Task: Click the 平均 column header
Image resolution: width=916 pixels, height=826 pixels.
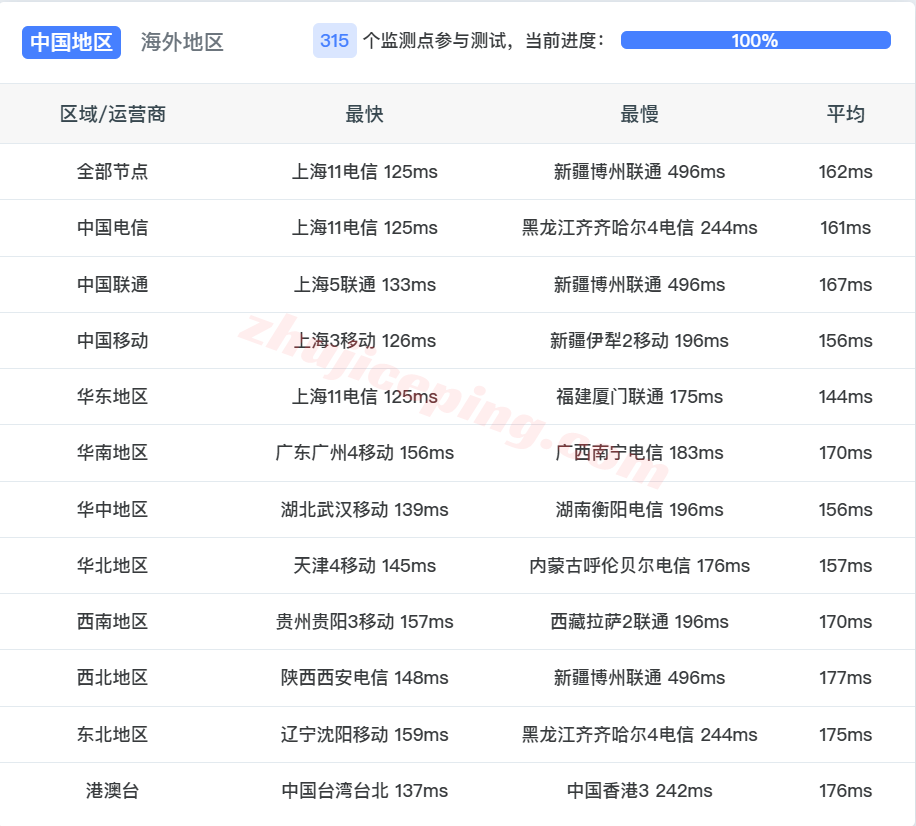Action: pyautogui.click(x=845, y=114)
